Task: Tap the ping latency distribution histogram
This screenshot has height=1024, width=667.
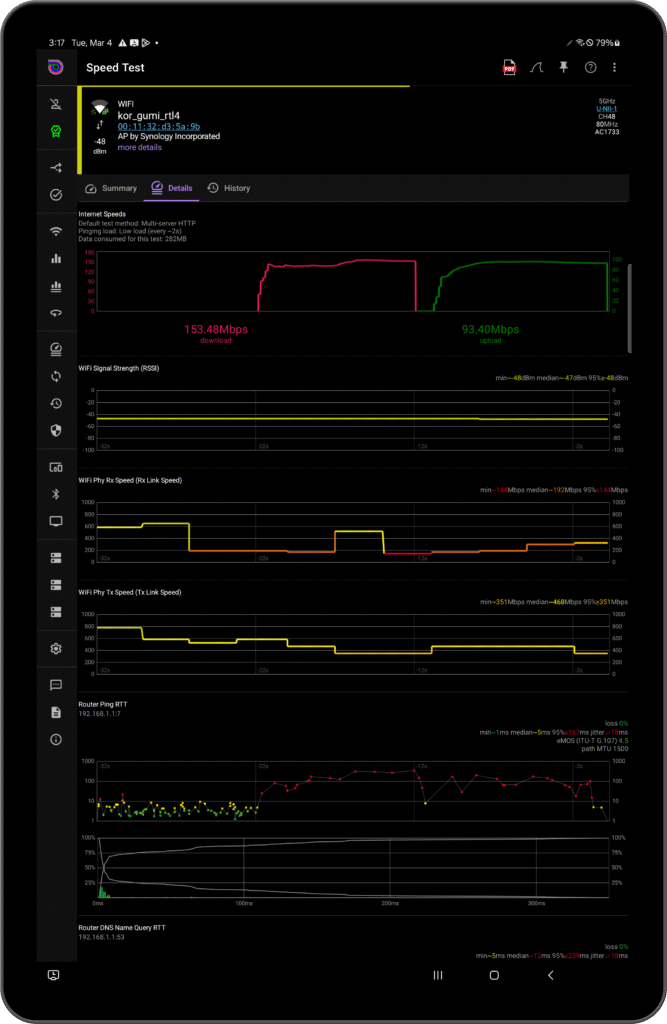Action: pyautogui.click(x=353, y=870)
